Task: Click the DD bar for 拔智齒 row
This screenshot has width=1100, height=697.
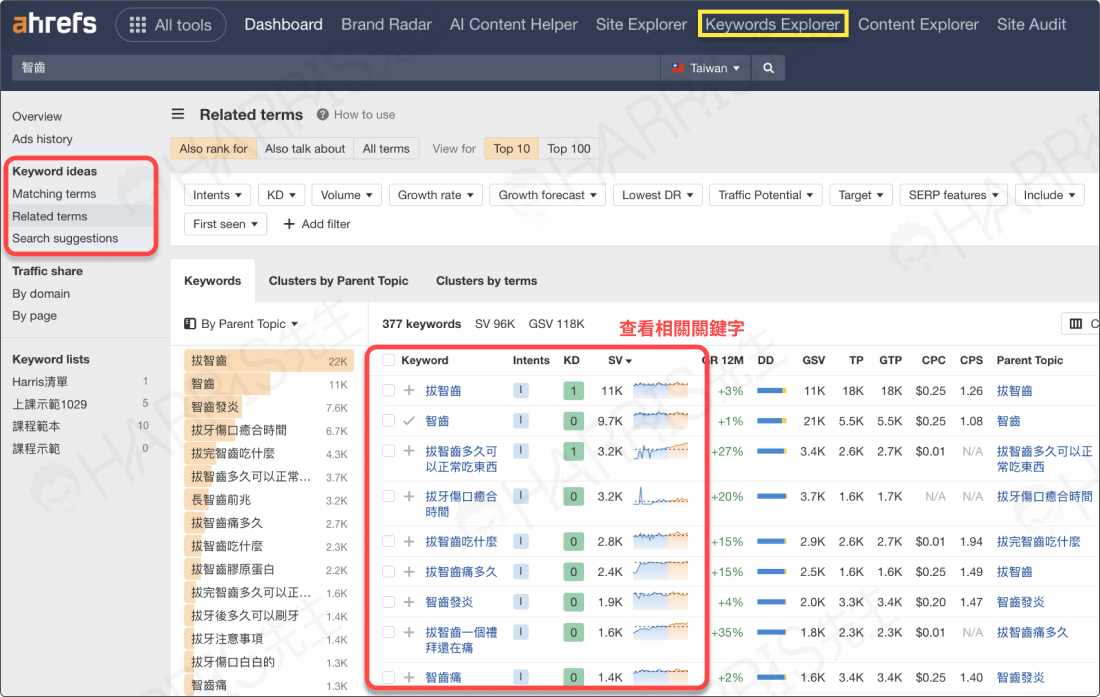Action: [x=772, y=391]
